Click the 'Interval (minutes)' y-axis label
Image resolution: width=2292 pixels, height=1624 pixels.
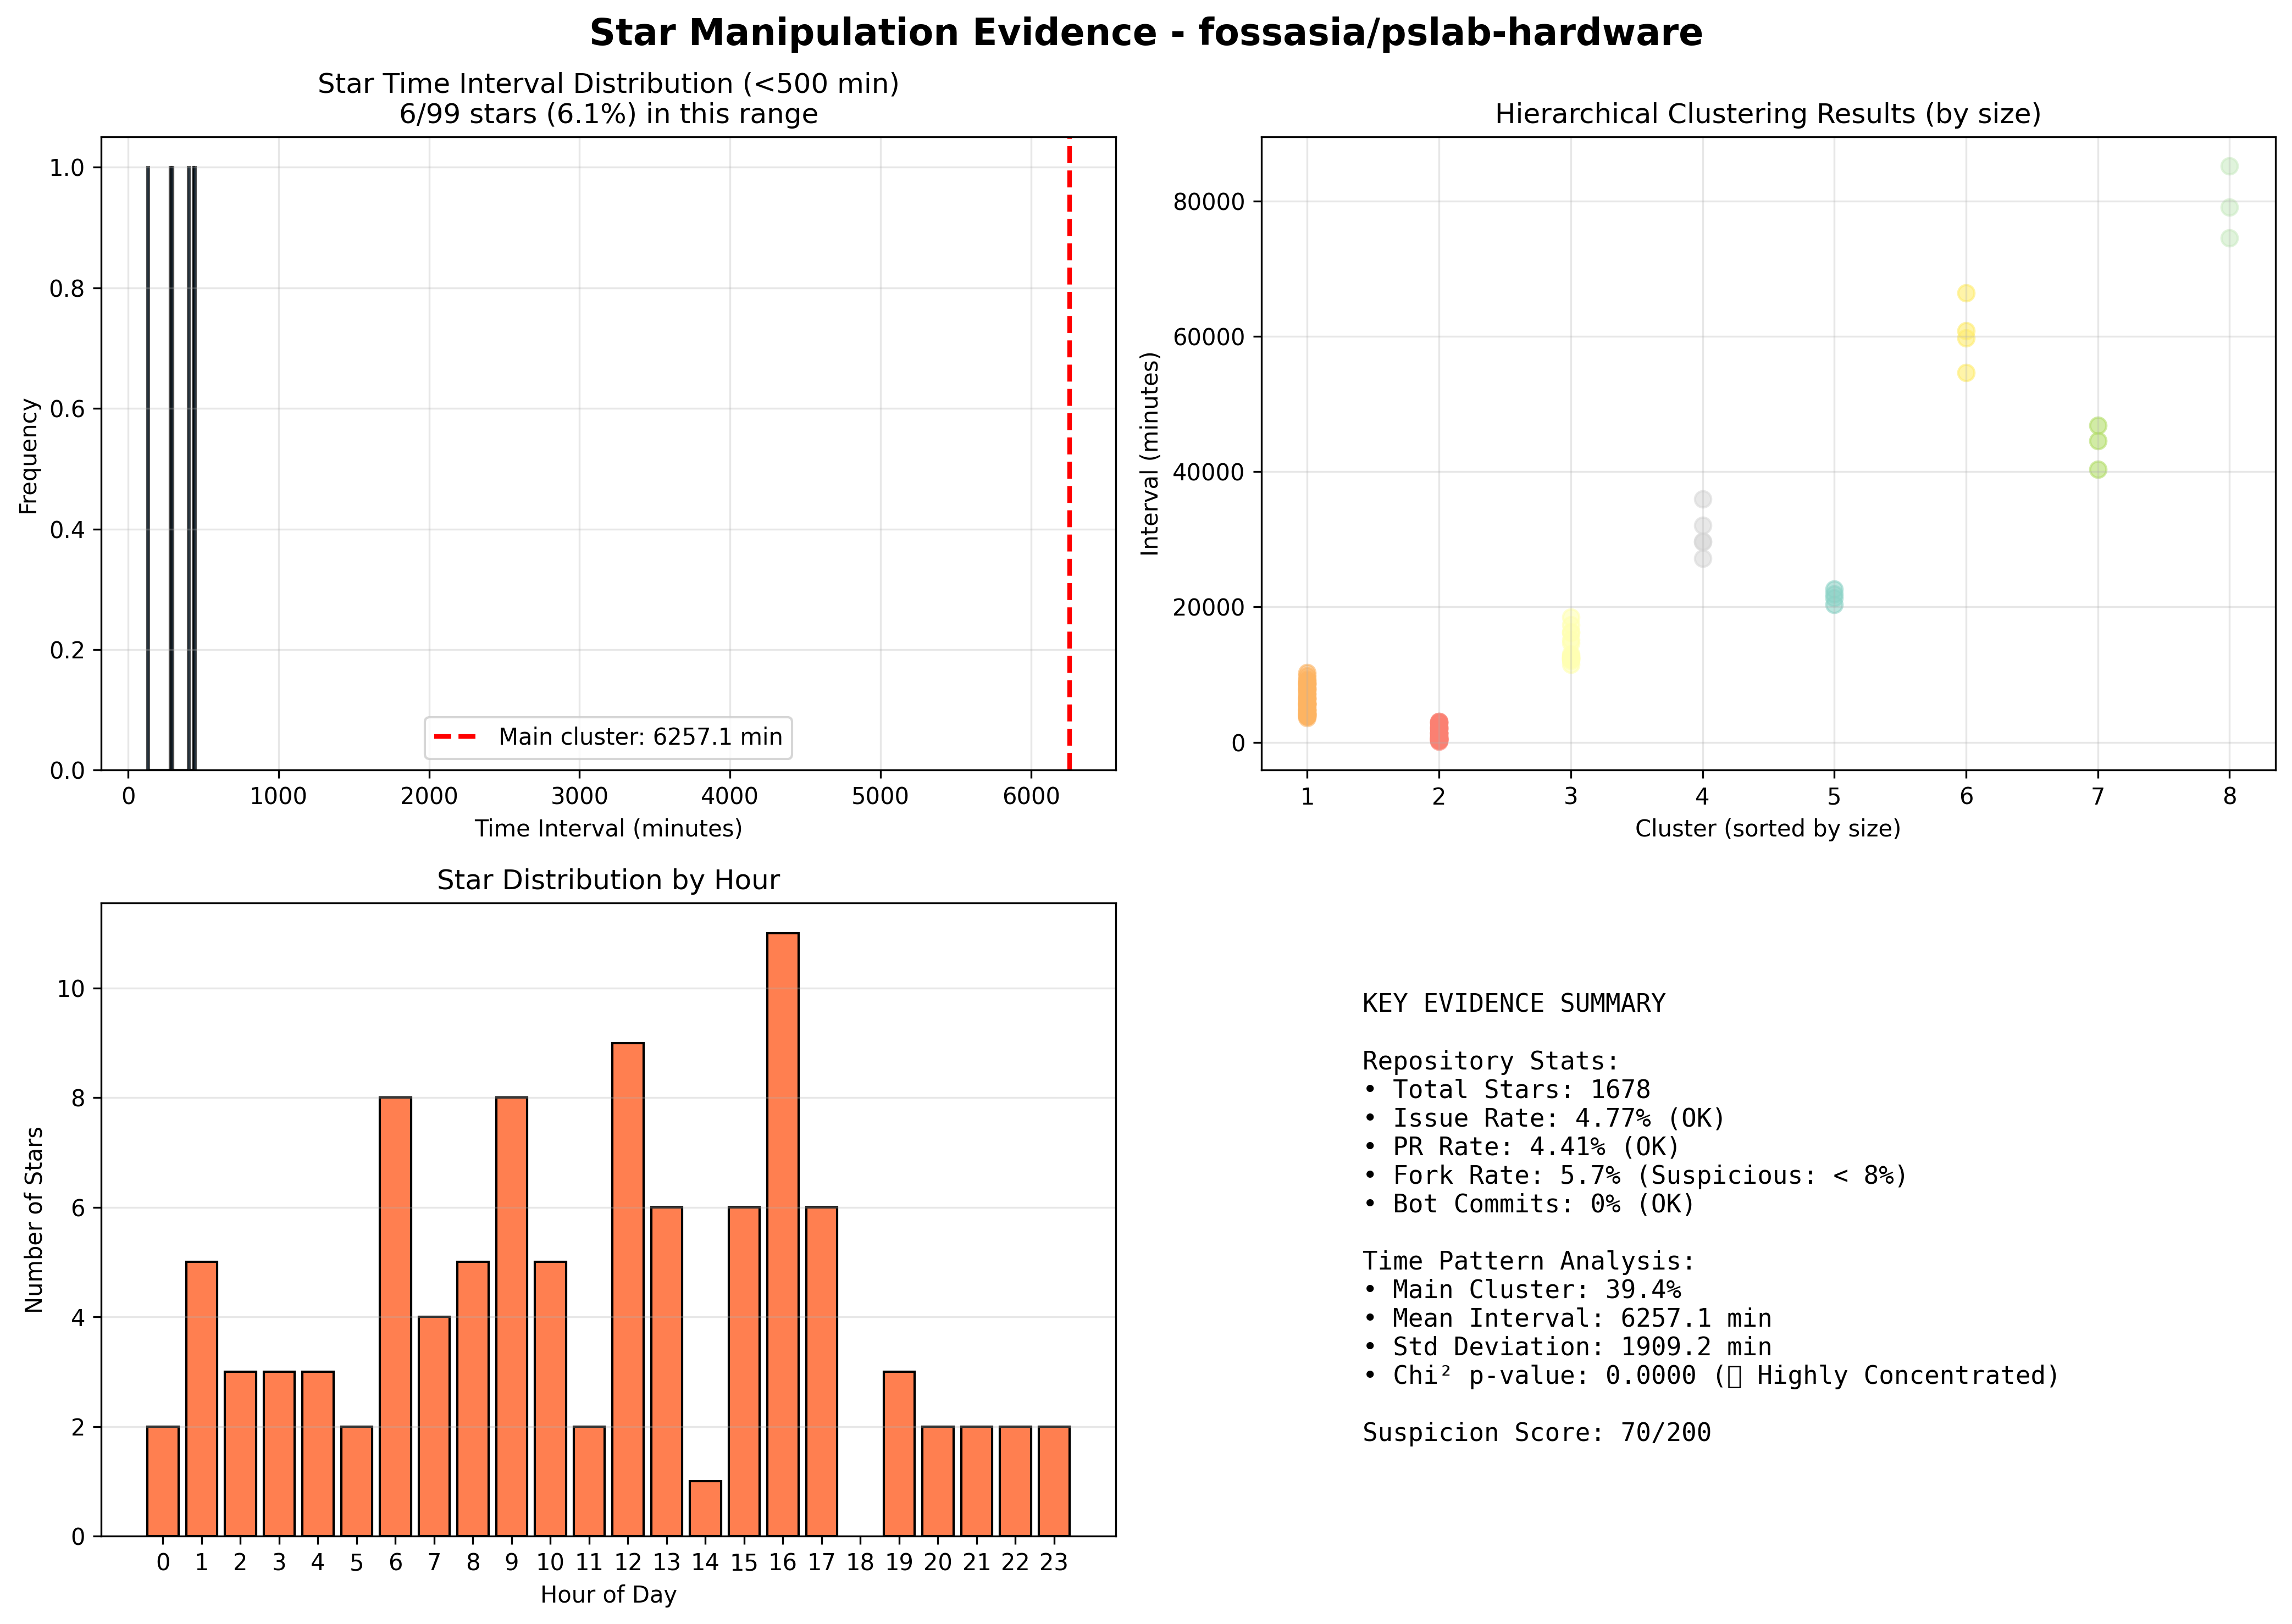coord(1150,453)
